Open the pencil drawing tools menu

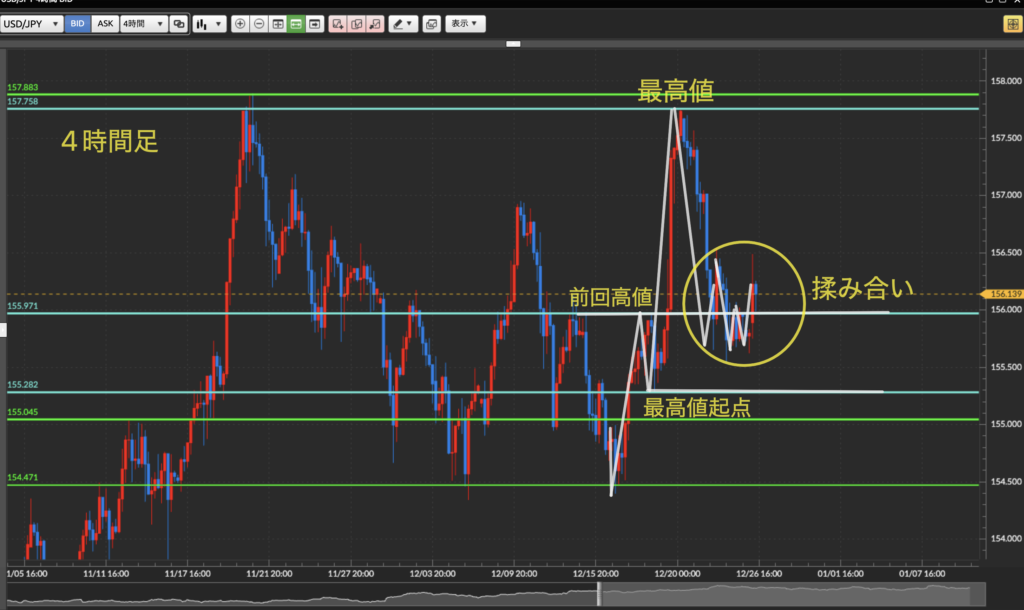(x=402, y=23)
